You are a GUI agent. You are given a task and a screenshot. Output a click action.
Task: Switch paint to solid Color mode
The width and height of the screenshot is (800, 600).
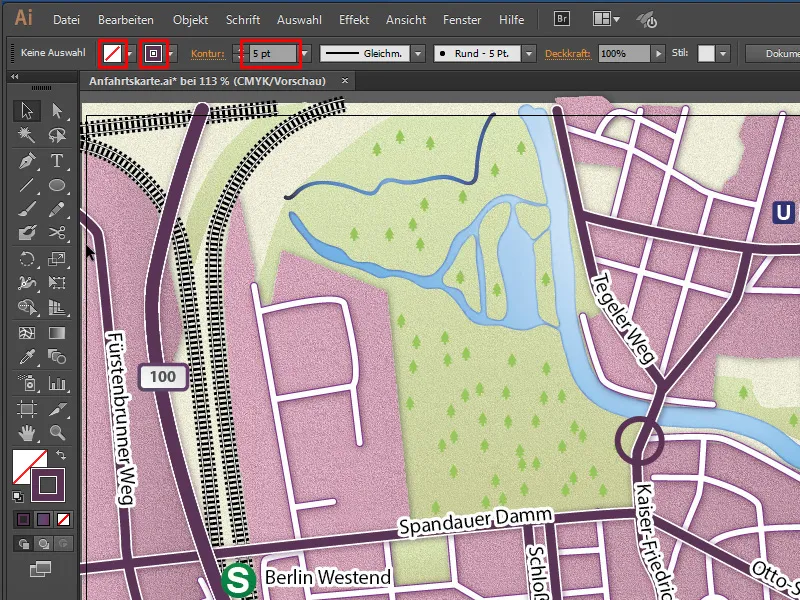tap(23, 519)
